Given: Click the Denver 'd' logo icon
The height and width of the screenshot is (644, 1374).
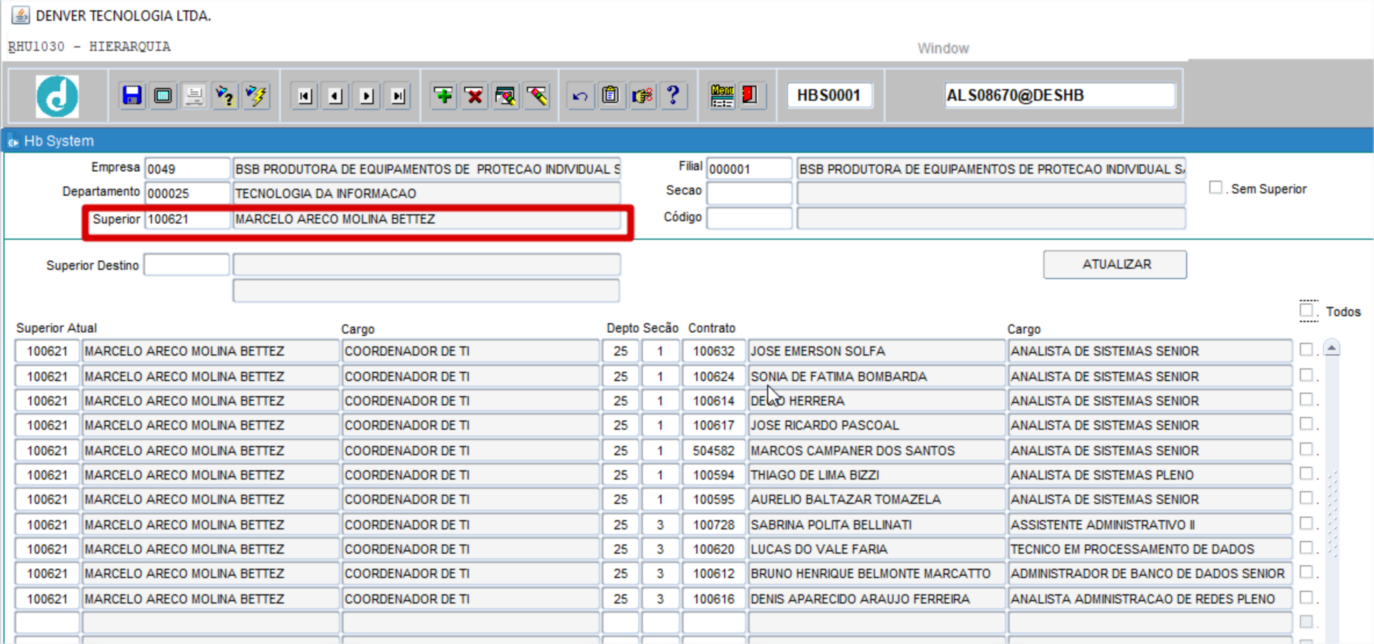Looking at the screenshot, I should pyautogui.click(x=57, y=96).
